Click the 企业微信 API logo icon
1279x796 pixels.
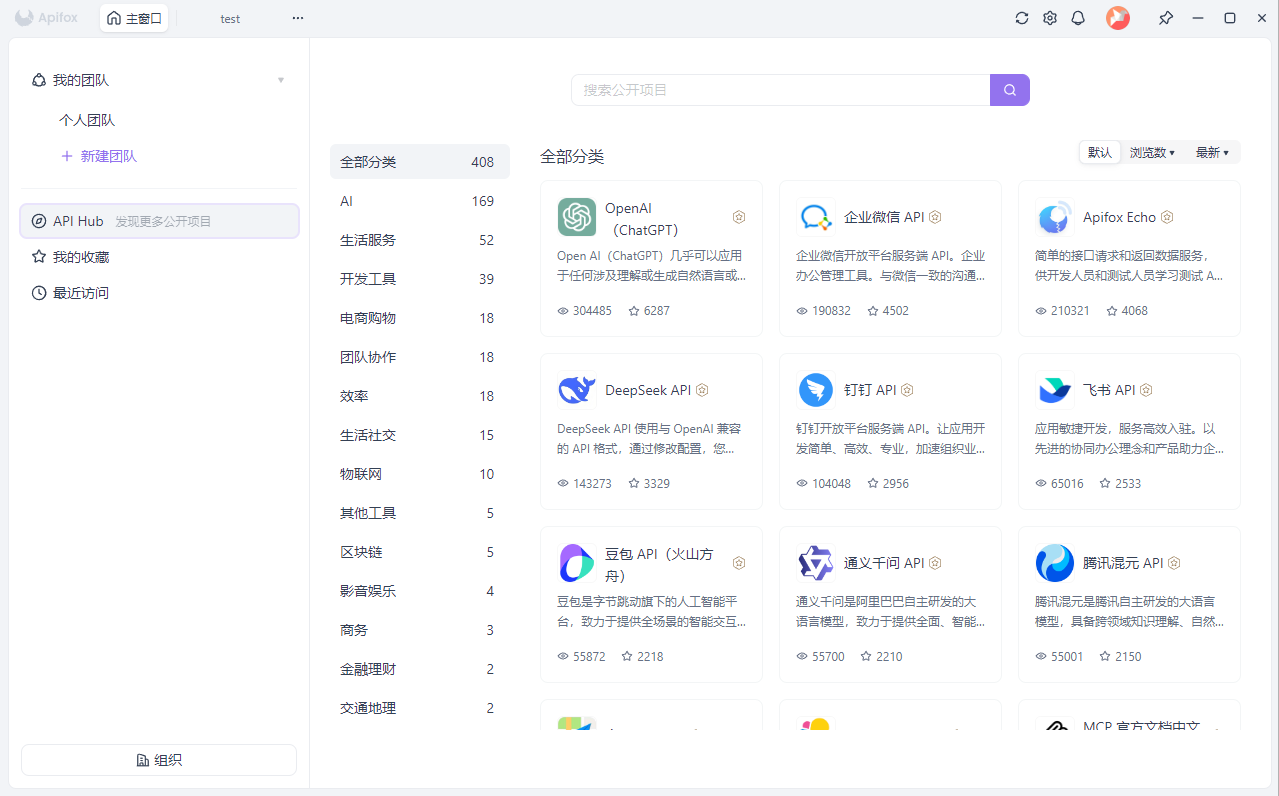coord(816,217)
